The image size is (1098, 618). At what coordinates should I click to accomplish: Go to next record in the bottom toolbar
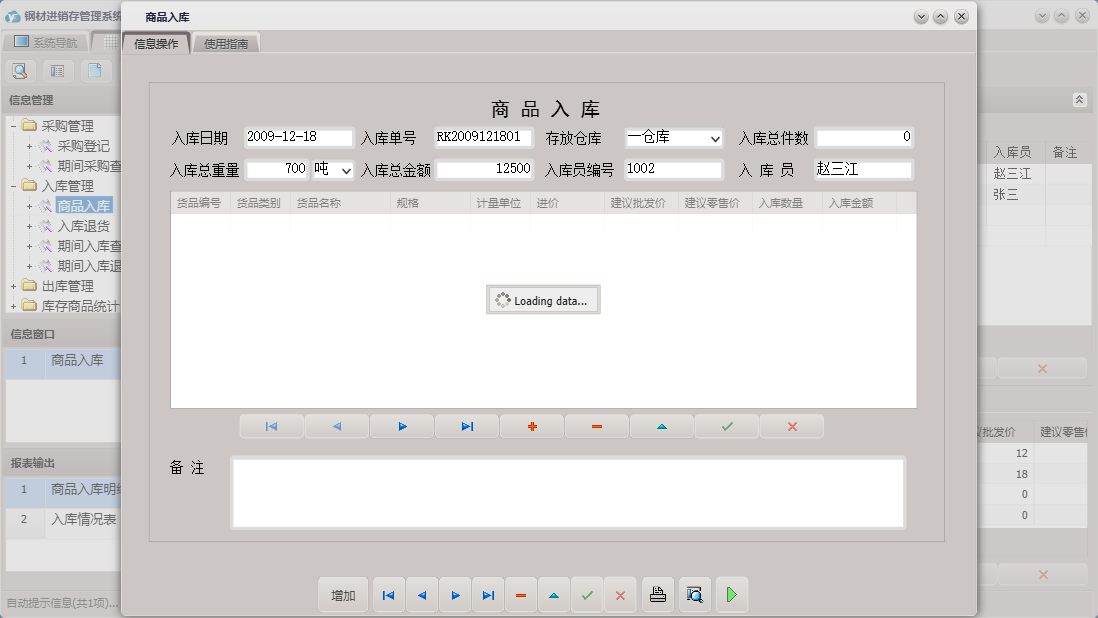(455, 595)
